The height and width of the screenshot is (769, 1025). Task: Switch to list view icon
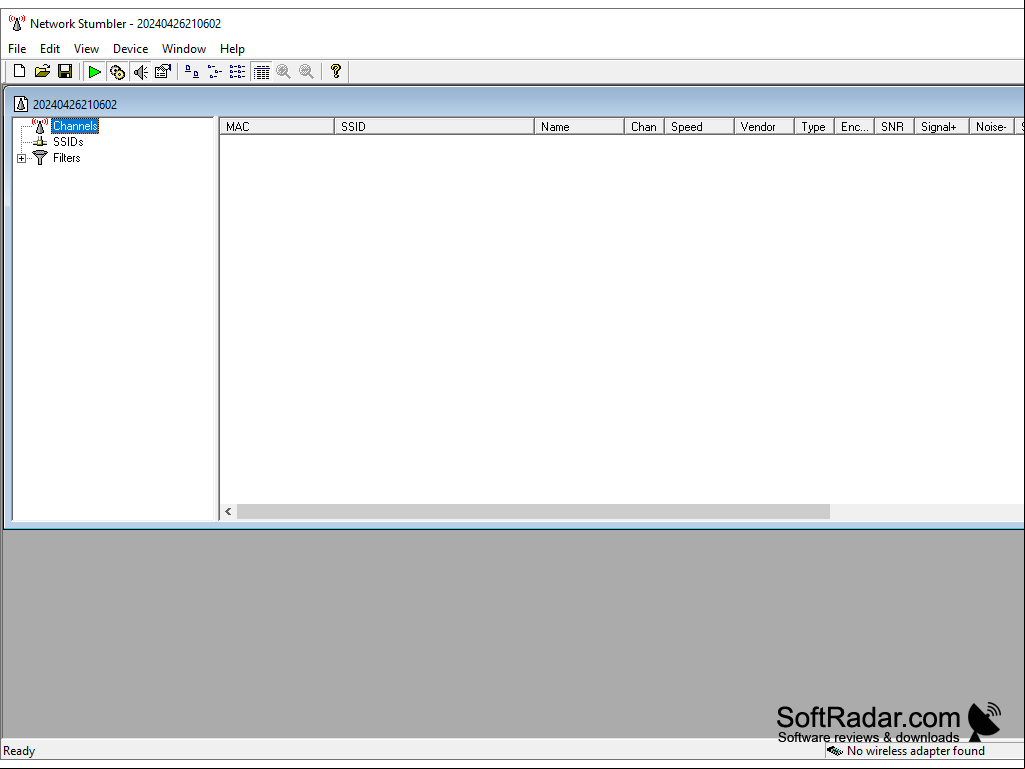pyautogui.click(x=237, y=72)
